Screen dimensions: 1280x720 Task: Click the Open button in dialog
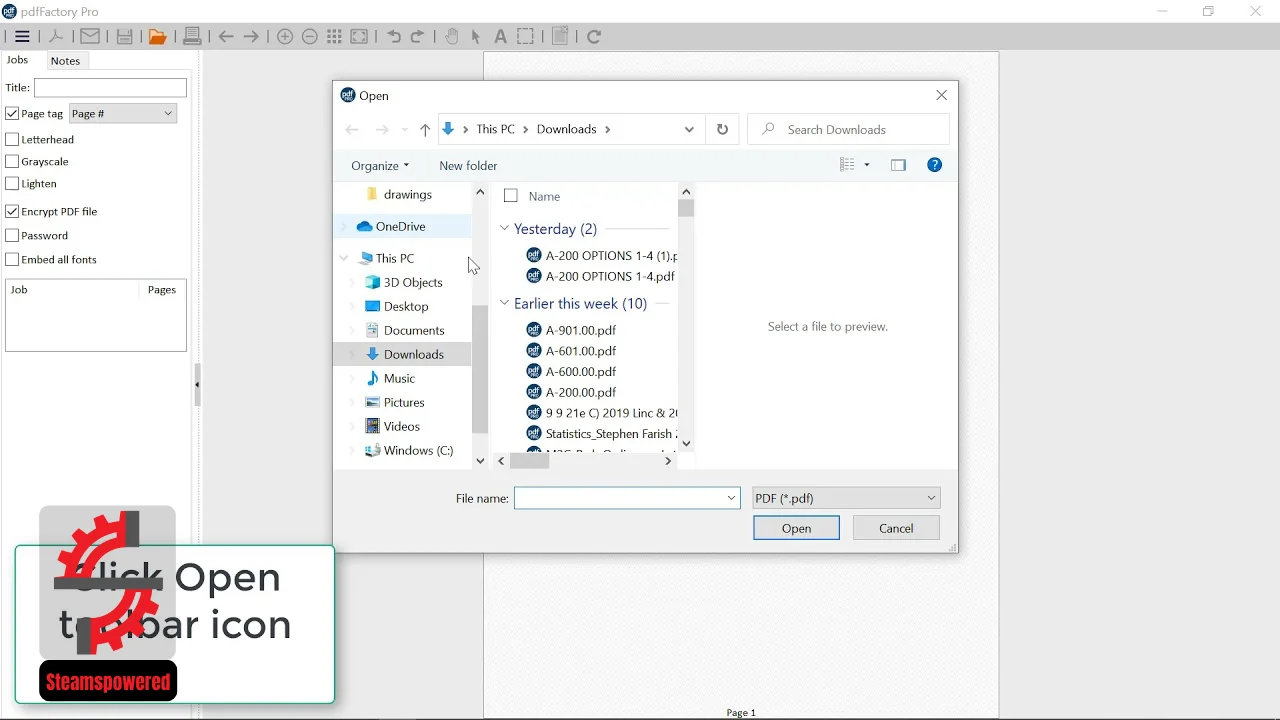click(797, 528)
